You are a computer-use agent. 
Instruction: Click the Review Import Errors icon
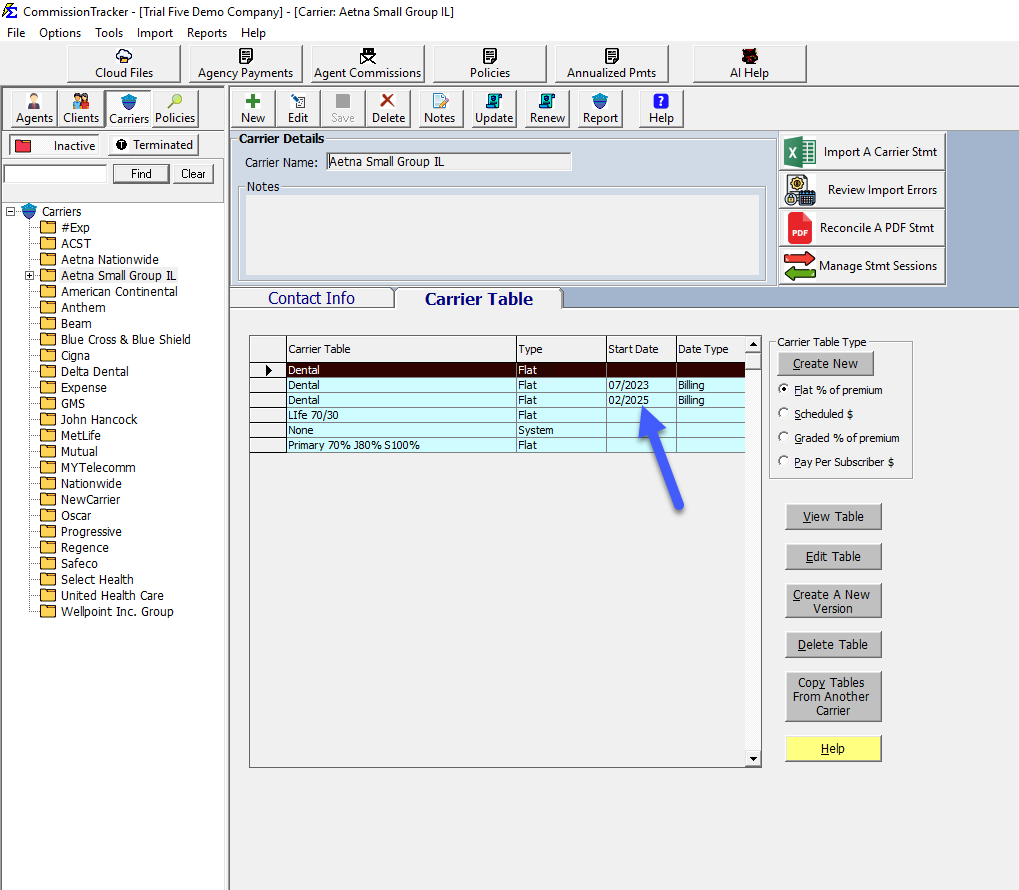tap(861, 189)
